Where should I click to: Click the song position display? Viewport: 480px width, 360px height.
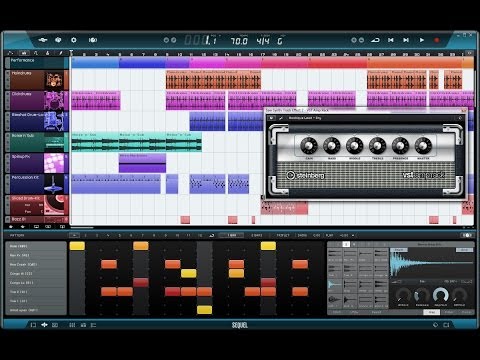tap(201, 41)
